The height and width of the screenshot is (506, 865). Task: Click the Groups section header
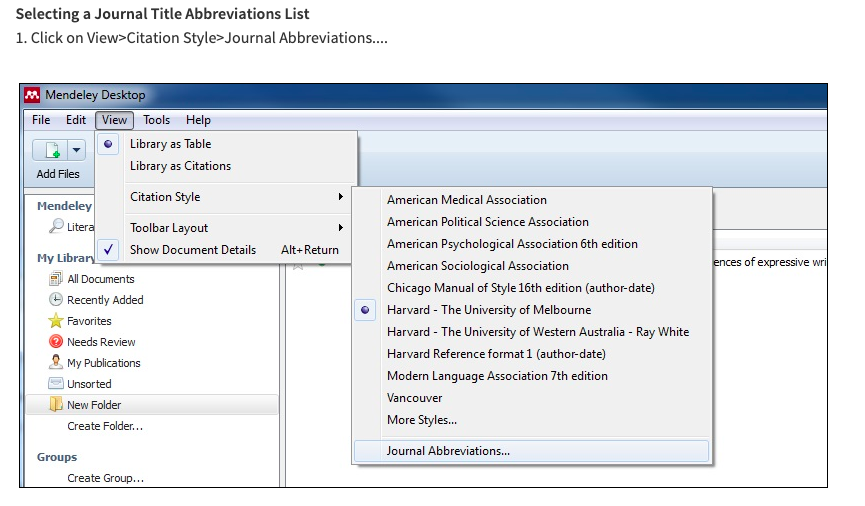[x=57, y=457]
